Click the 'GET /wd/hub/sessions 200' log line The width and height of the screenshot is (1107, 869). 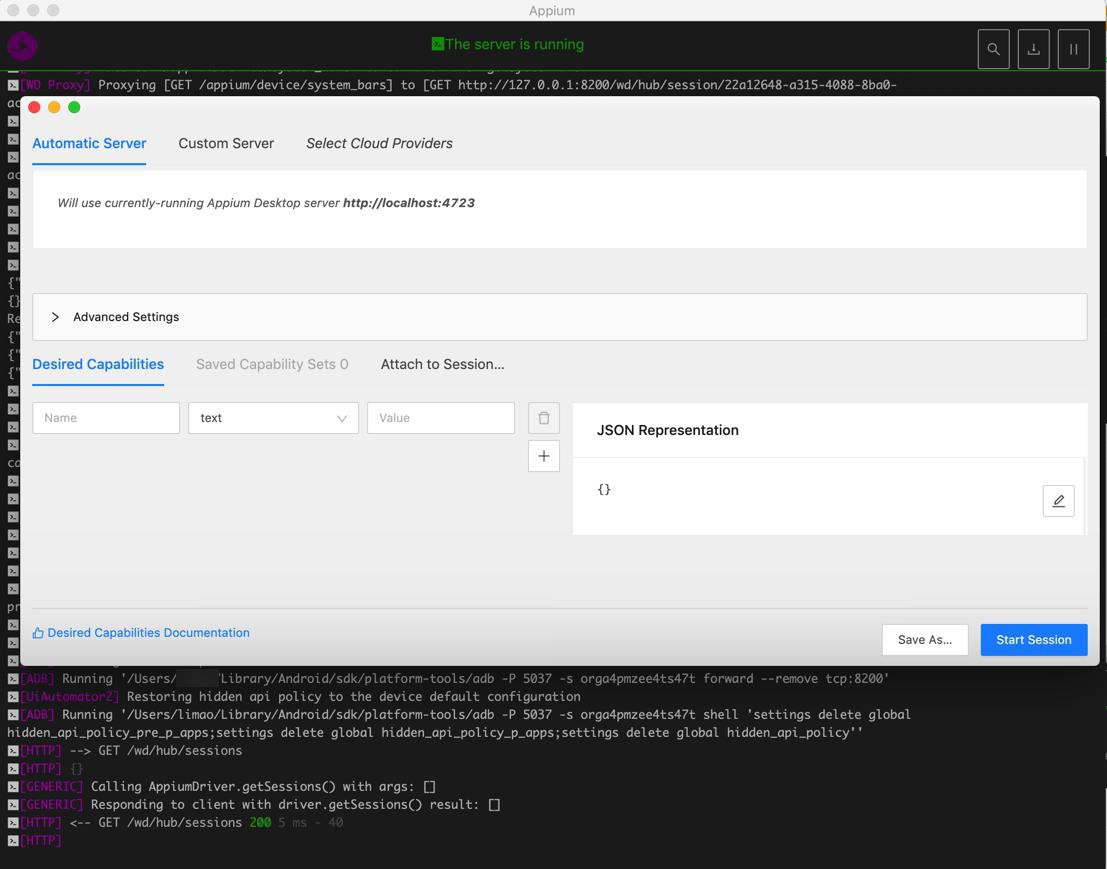pyautogui.click(x=175, y=822)
